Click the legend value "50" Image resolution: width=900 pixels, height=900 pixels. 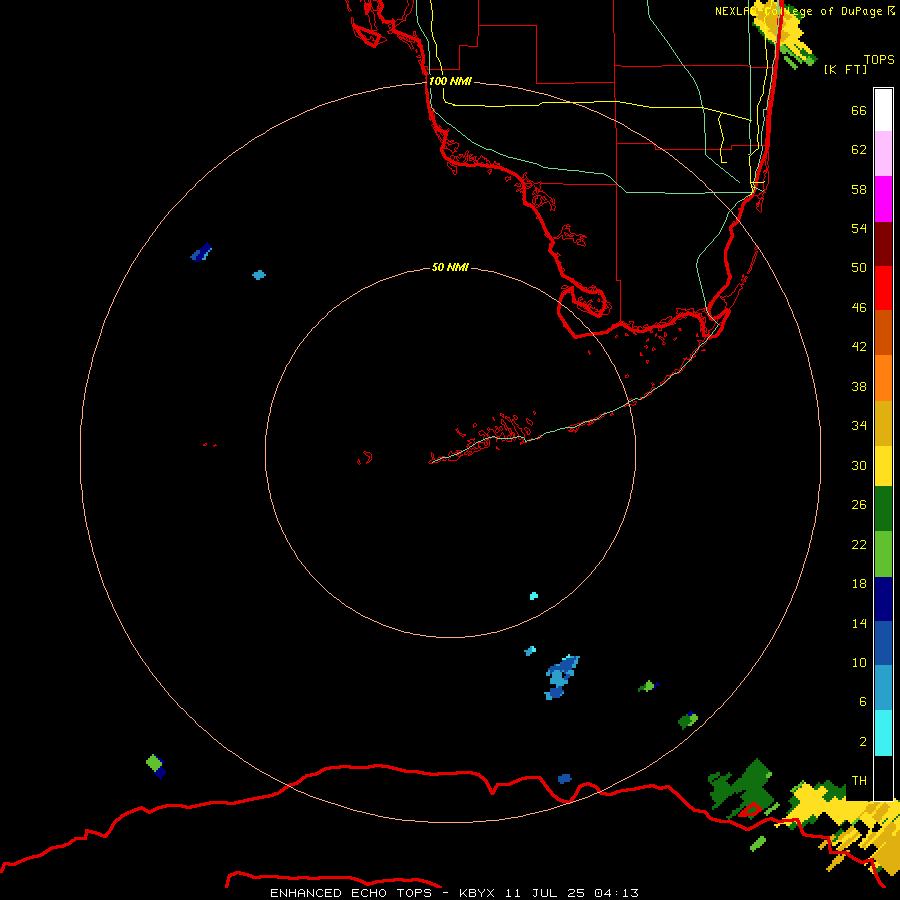(x=859, y=267)
